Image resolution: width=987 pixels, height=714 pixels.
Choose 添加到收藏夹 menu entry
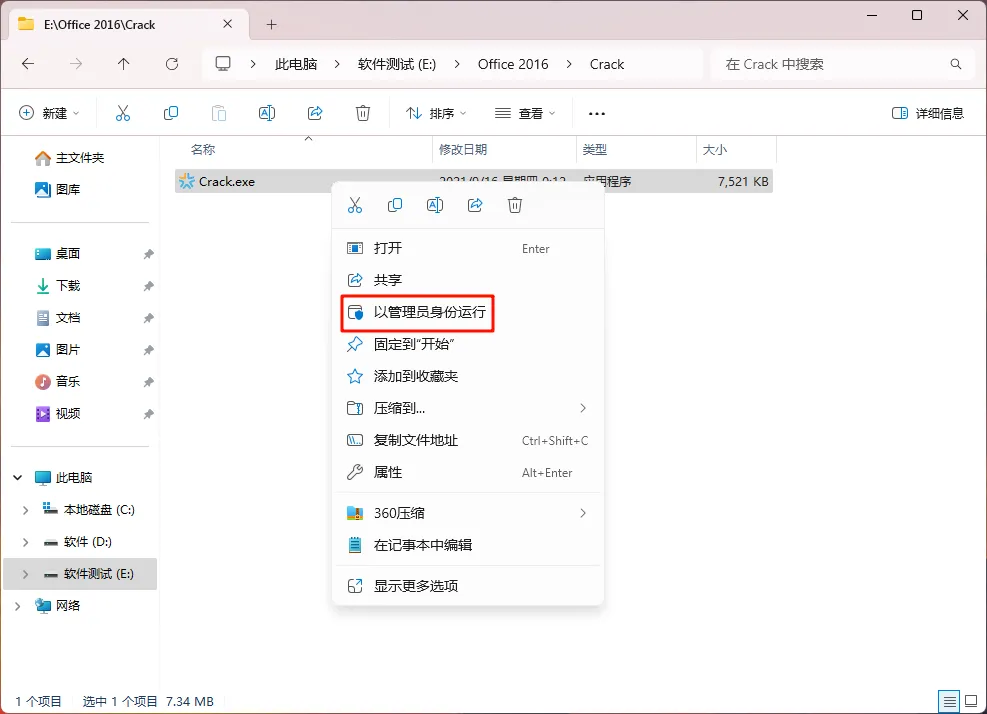pos(468,377)
